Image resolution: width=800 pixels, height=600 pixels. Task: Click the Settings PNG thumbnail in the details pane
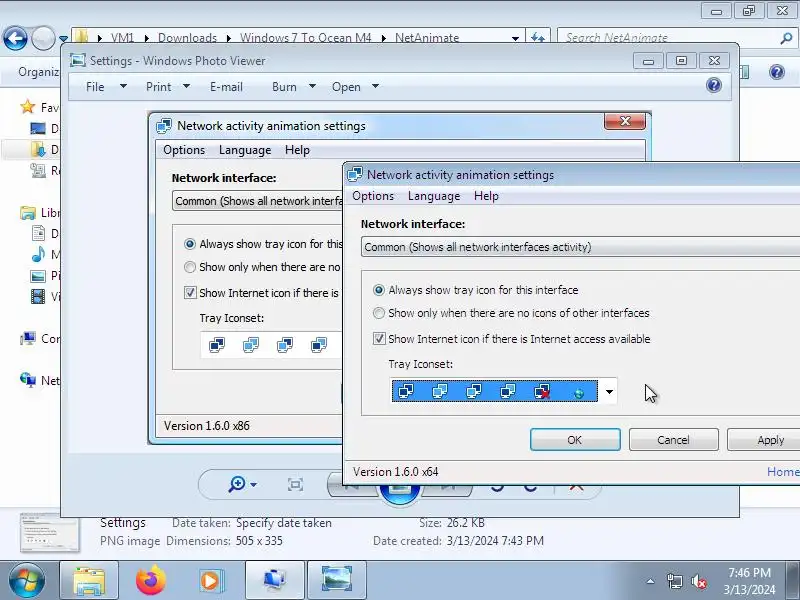coord(49,533)
